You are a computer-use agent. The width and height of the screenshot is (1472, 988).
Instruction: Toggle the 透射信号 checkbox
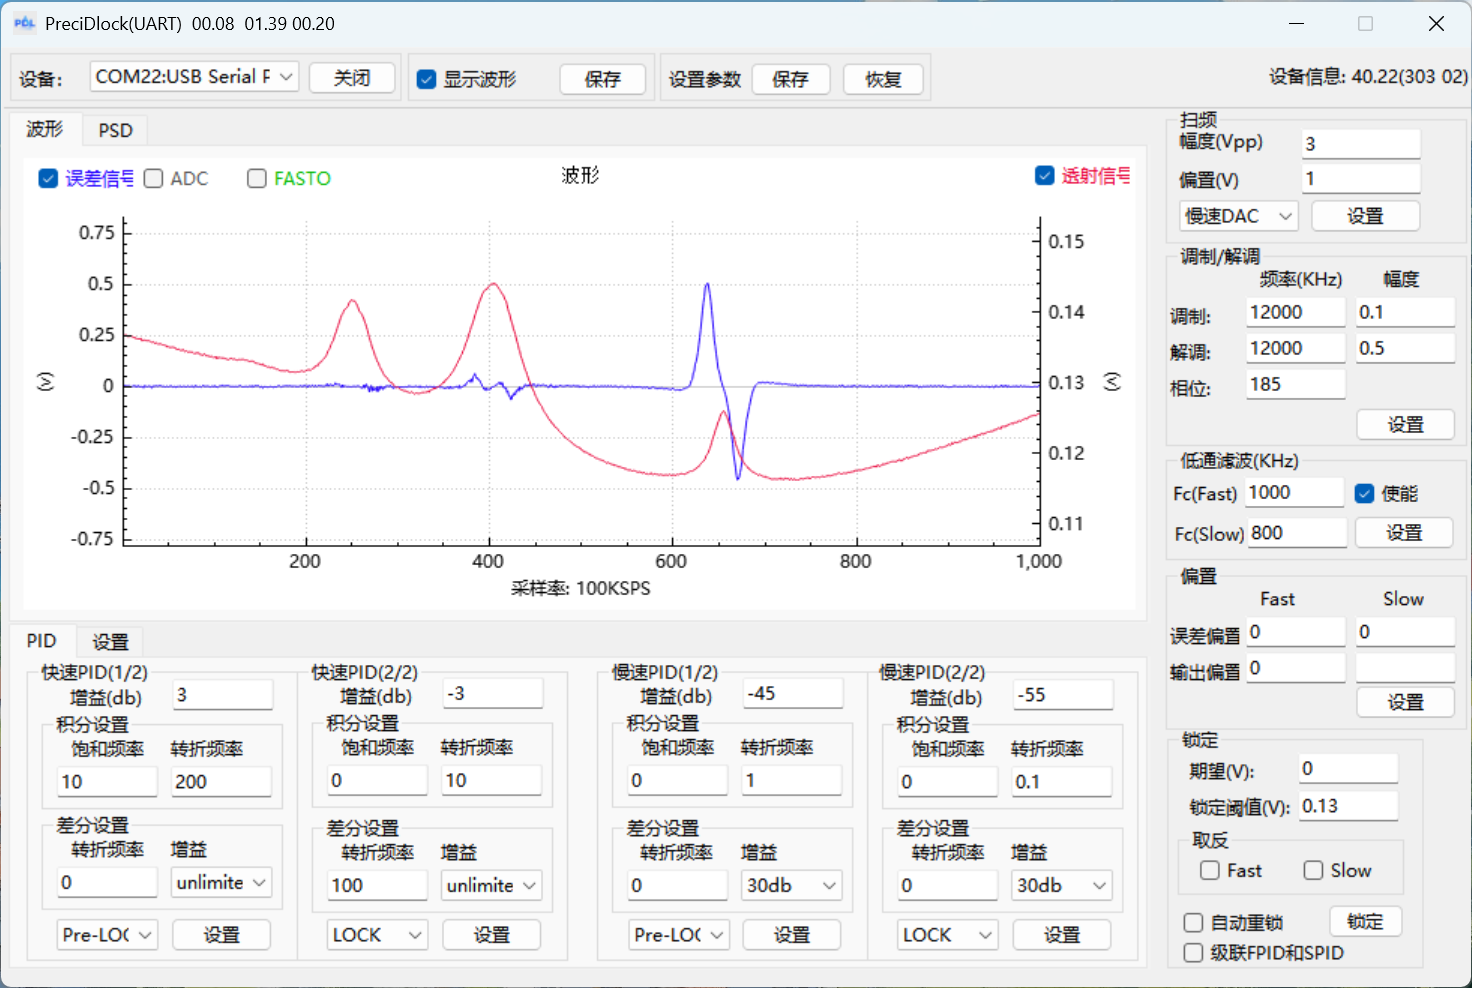(x=1045, y=176)
